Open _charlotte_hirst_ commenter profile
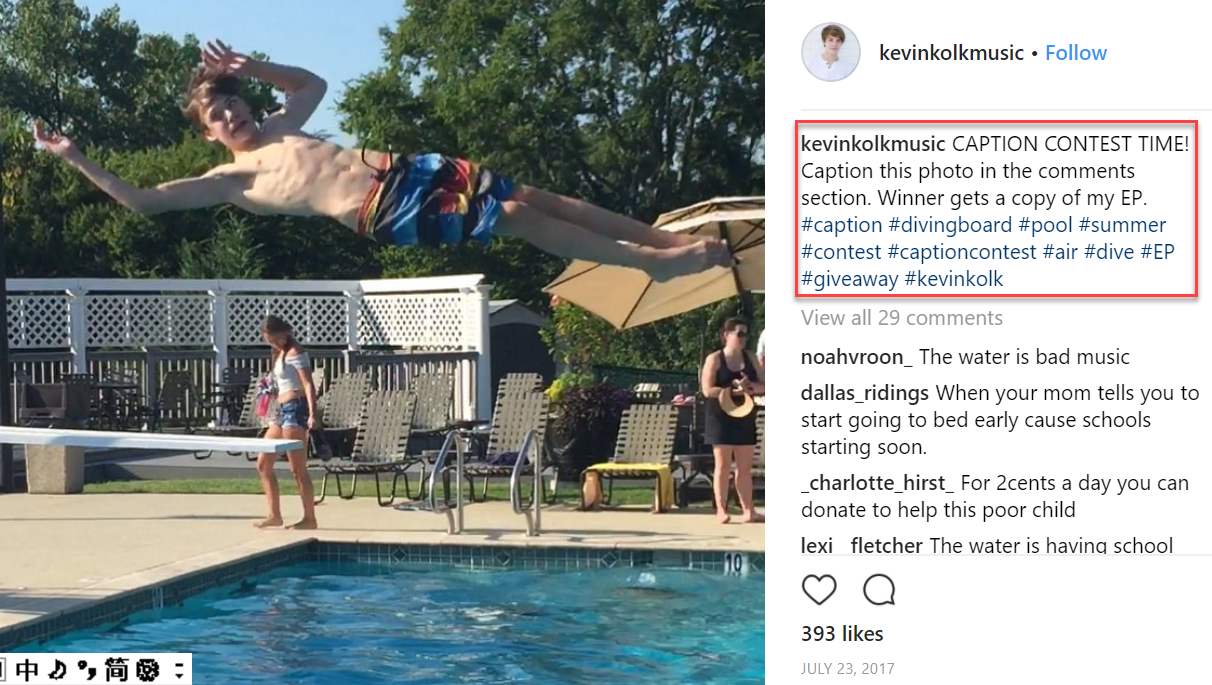The height and width of the screenshot is (685, 1212). (877, 483)
